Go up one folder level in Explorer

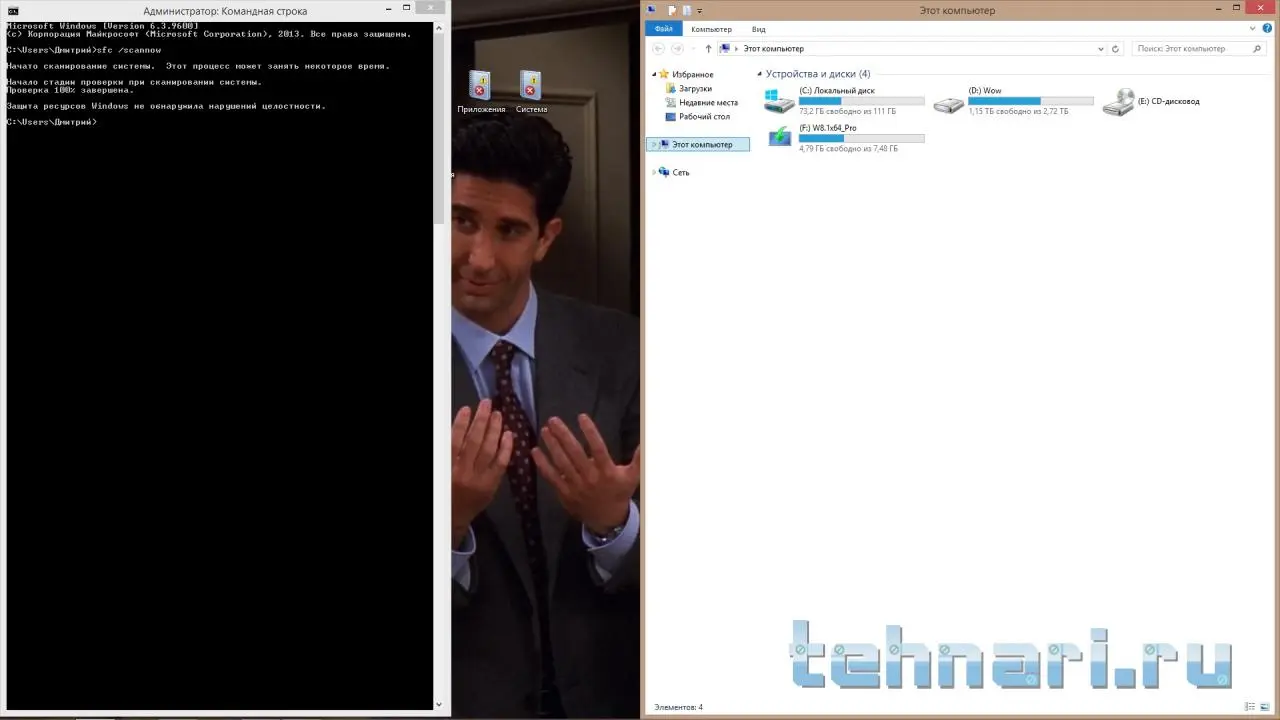click(x=708, y=48)
